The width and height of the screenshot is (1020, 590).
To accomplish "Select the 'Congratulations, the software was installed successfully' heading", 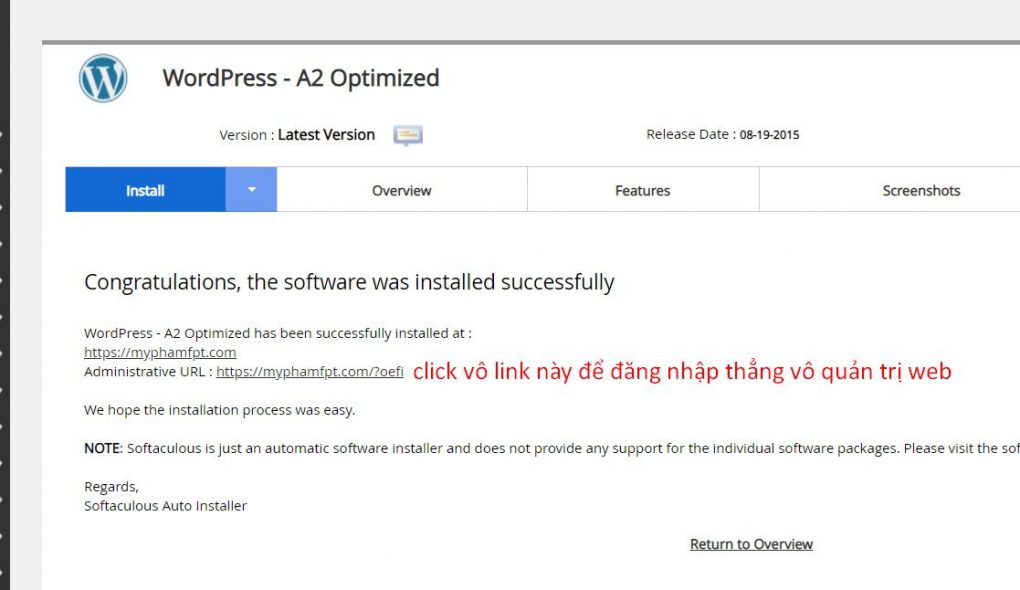I will point(349,282).
